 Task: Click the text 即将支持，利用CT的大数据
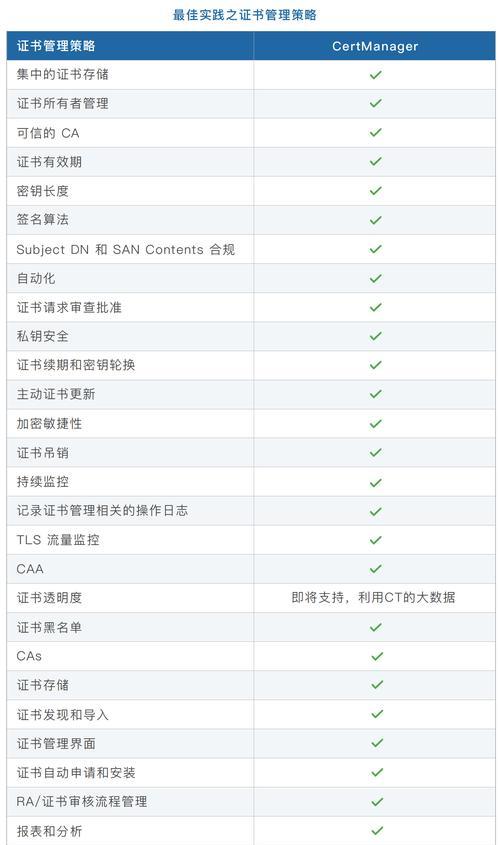pos(373,598)
